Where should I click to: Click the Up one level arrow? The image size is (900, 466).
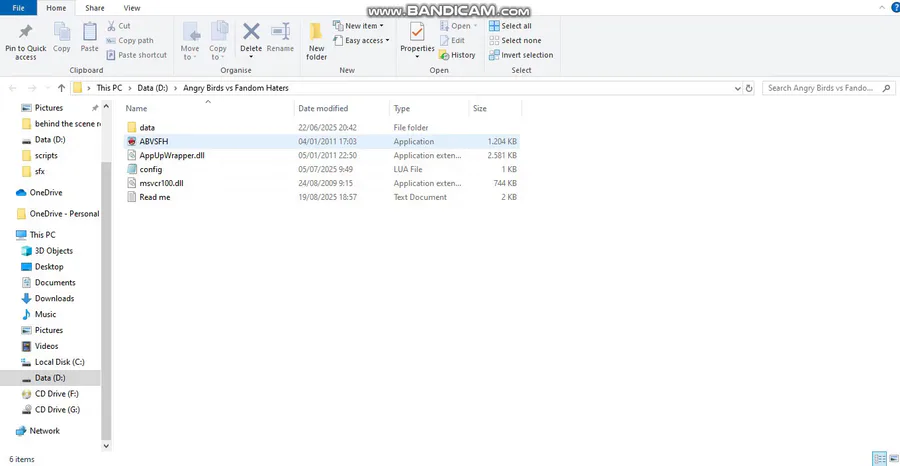[61, 88]
